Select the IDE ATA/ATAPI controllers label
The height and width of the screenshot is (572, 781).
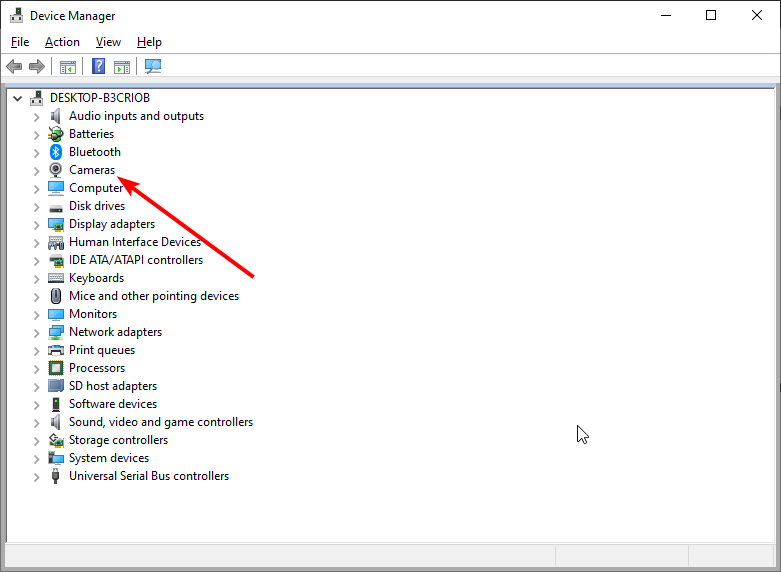136,260
